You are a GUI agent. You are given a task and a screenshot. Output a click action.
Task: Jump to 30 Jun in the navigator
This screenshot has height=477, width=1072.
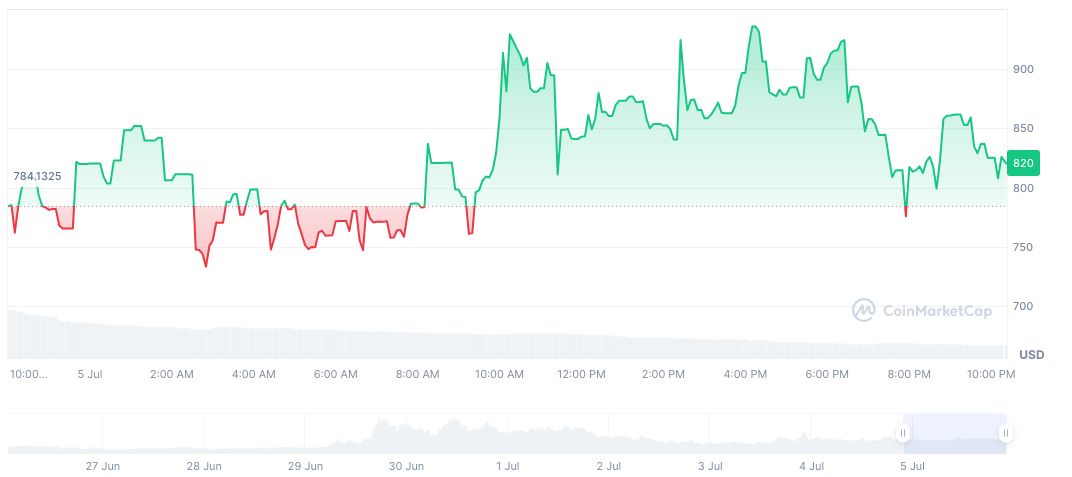coord(406,466)
